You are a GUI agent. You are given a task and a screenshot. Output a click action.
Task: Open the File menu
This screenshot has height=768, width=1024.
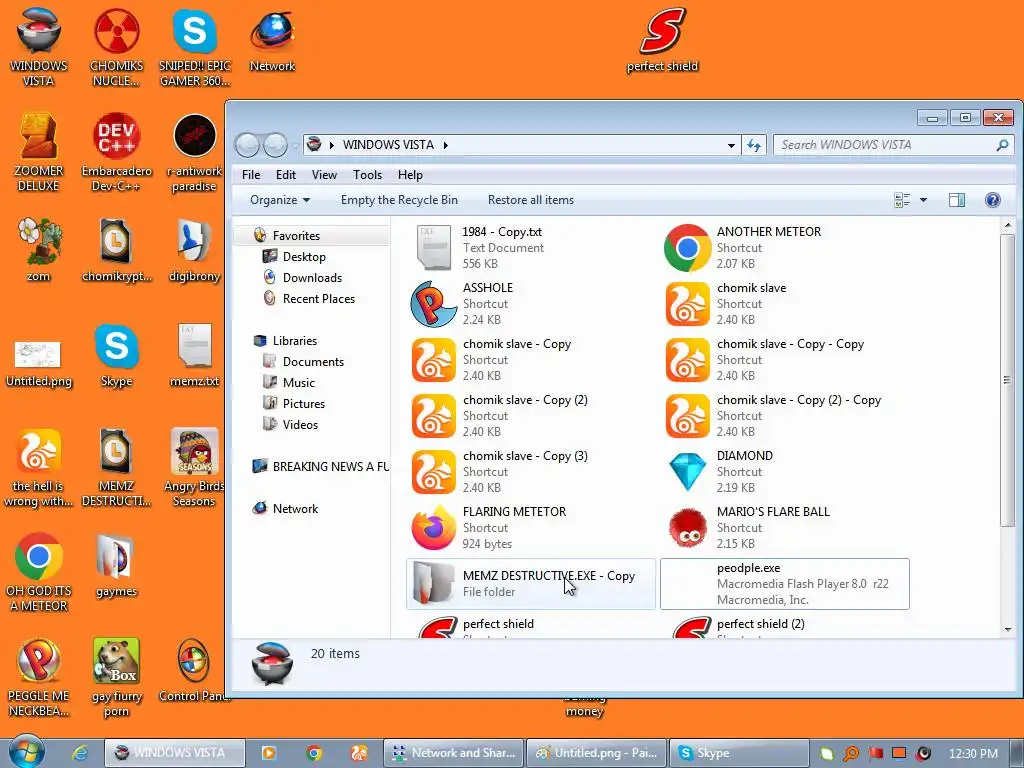pyautogui.click(x=251, y=175)
